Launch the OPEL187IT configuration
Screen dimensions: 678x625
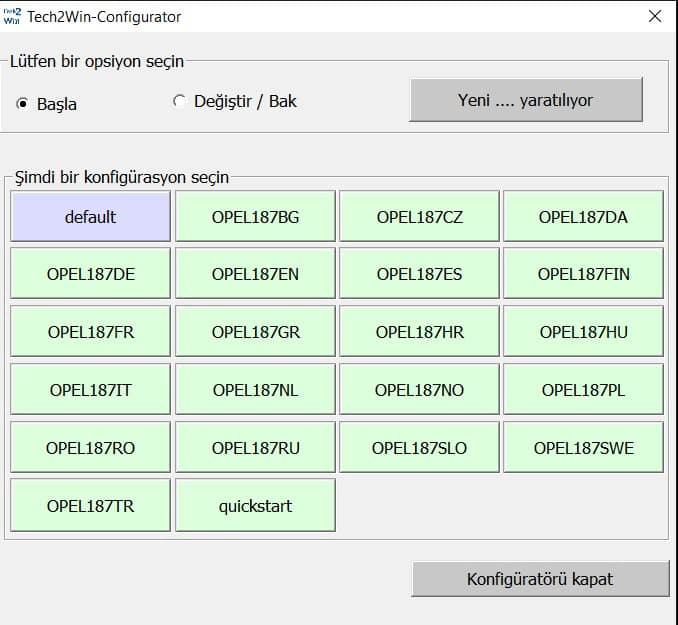[90, 389]
